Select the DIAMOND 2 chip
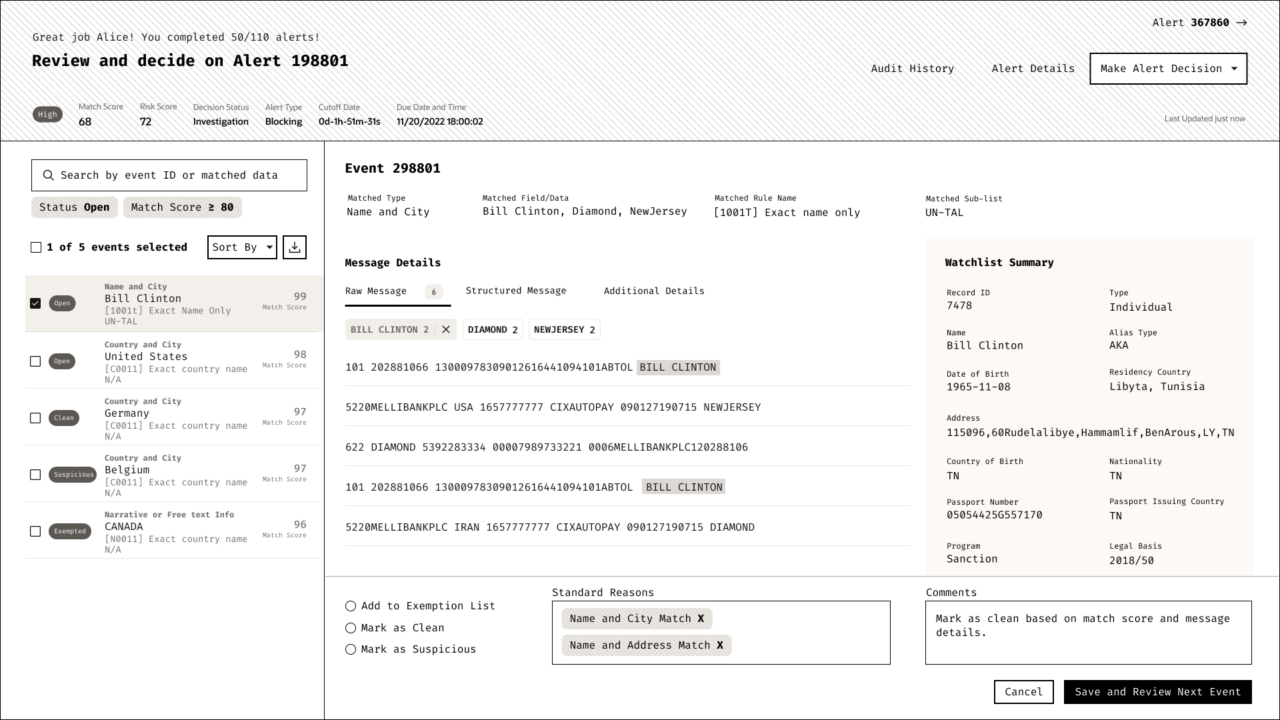This screenshot has height=720, width=1280. [x=493, y=329]
